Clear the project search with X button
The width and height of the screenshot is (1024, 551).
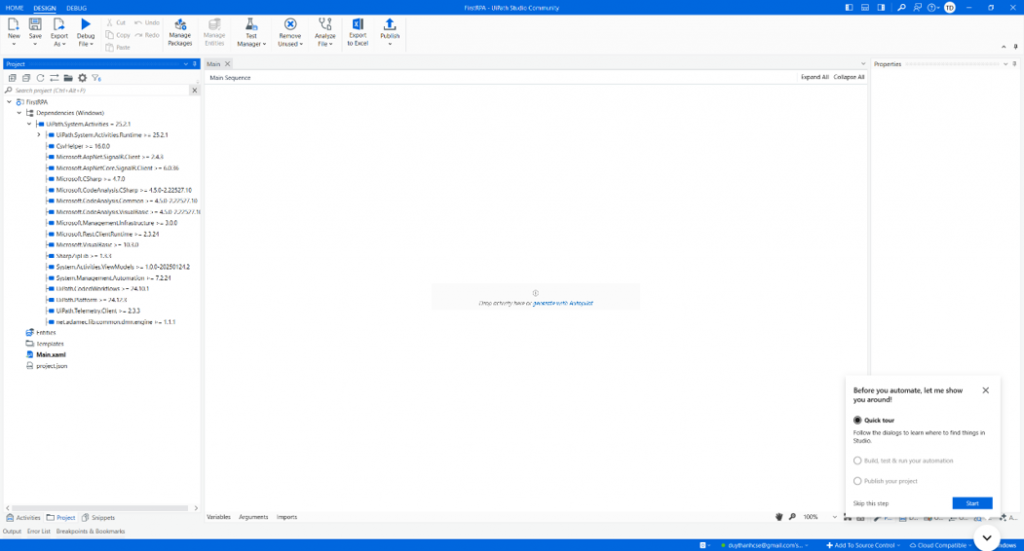click(x=195, y=90)
